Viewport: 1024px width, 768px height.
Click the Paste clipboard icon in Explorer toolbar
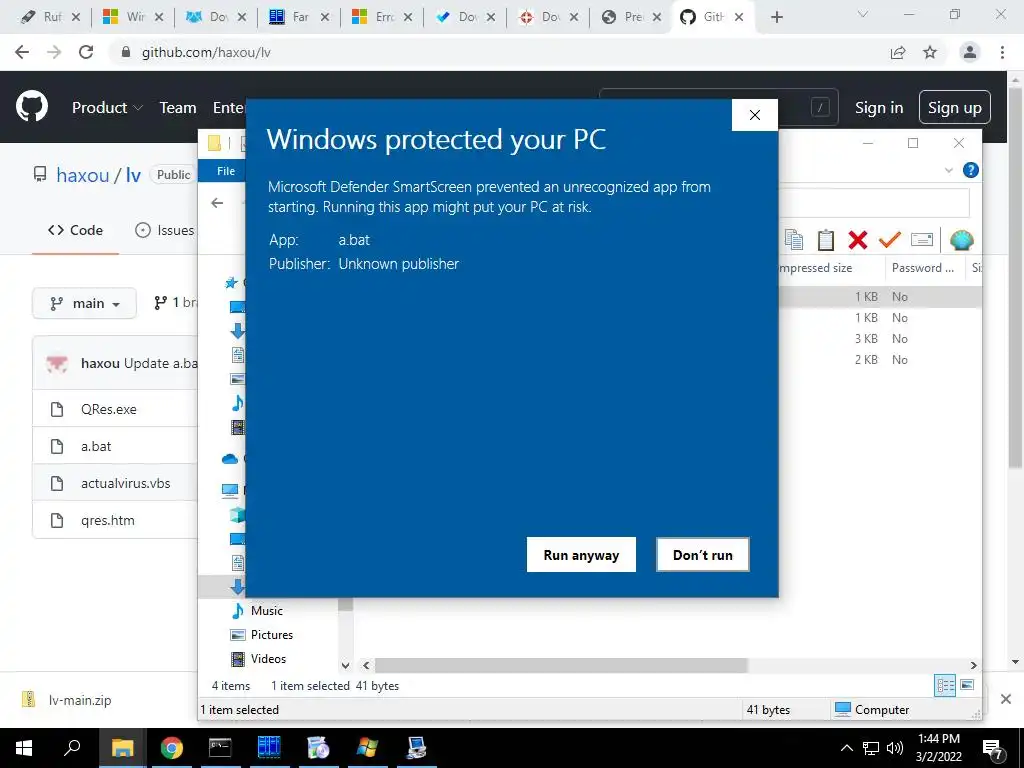click(825, 240)
